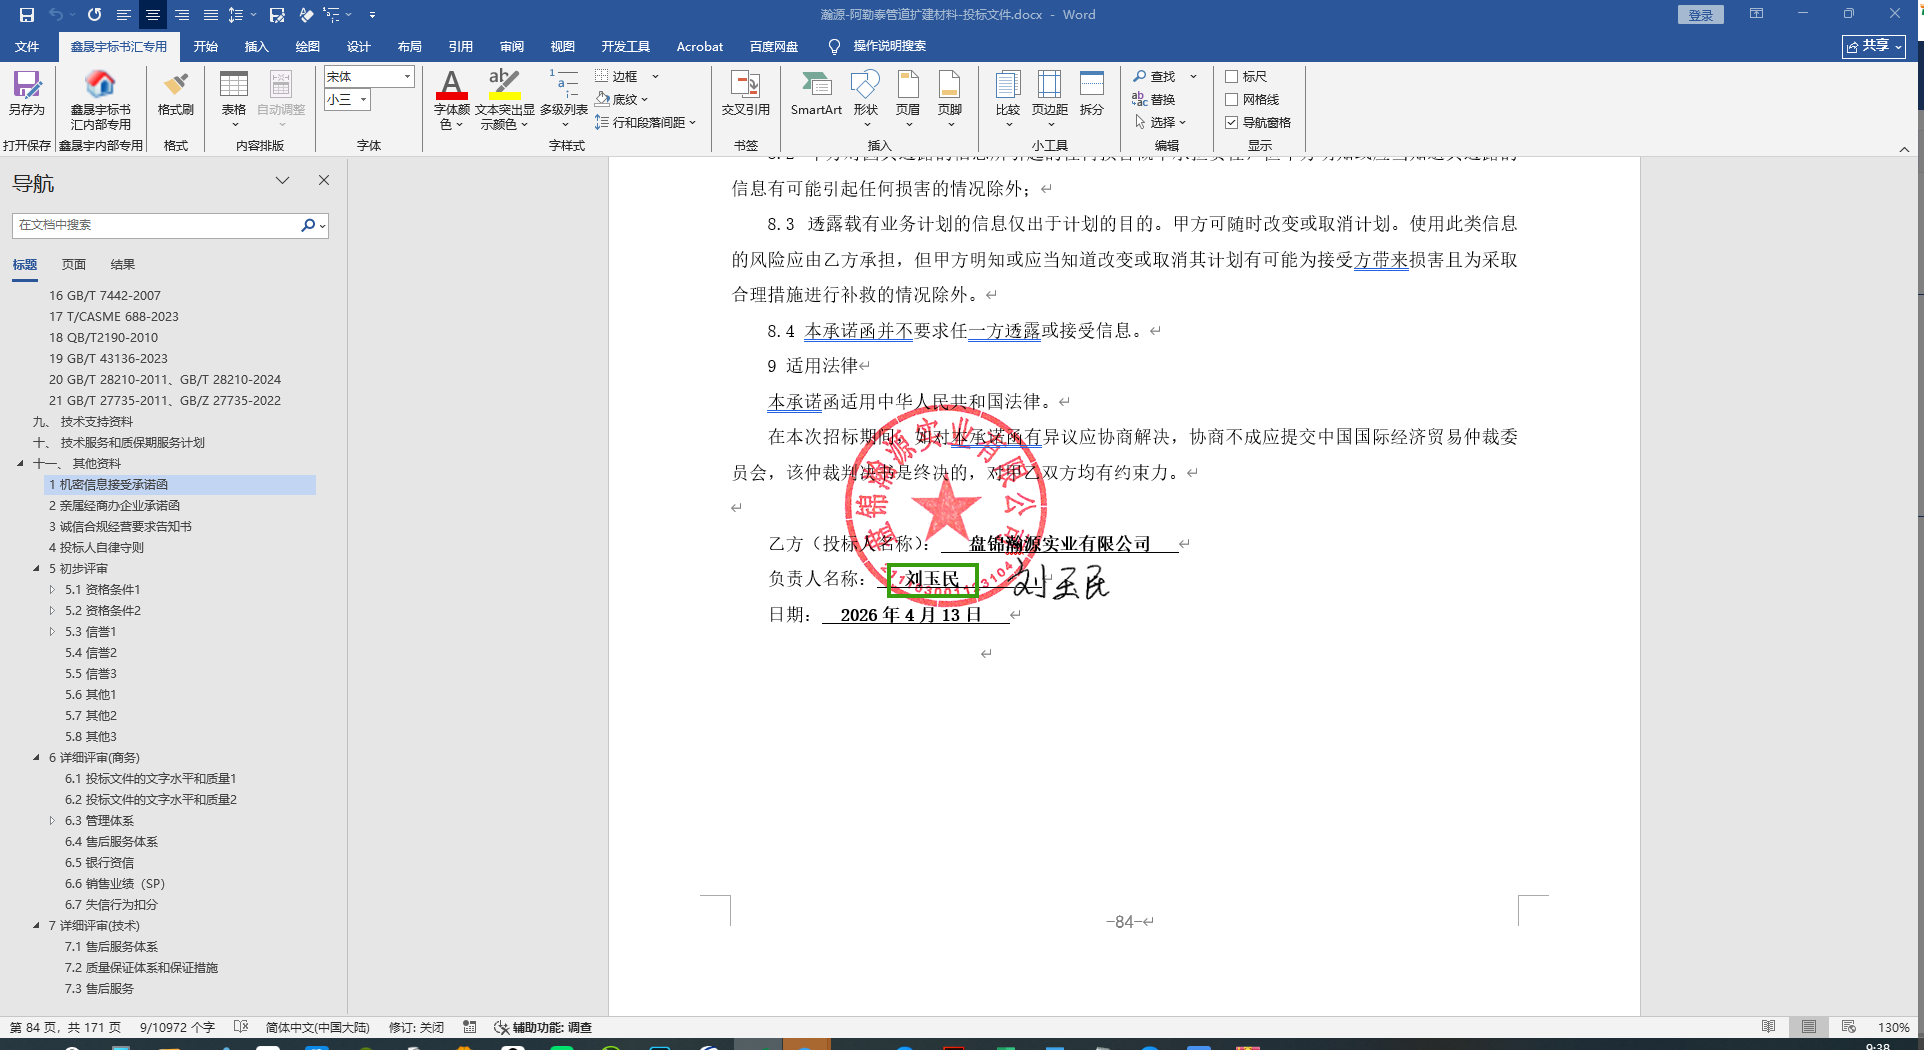1924x1050 pixels.
Task: Click the justify alignment icon
Action: coord(211,15)
